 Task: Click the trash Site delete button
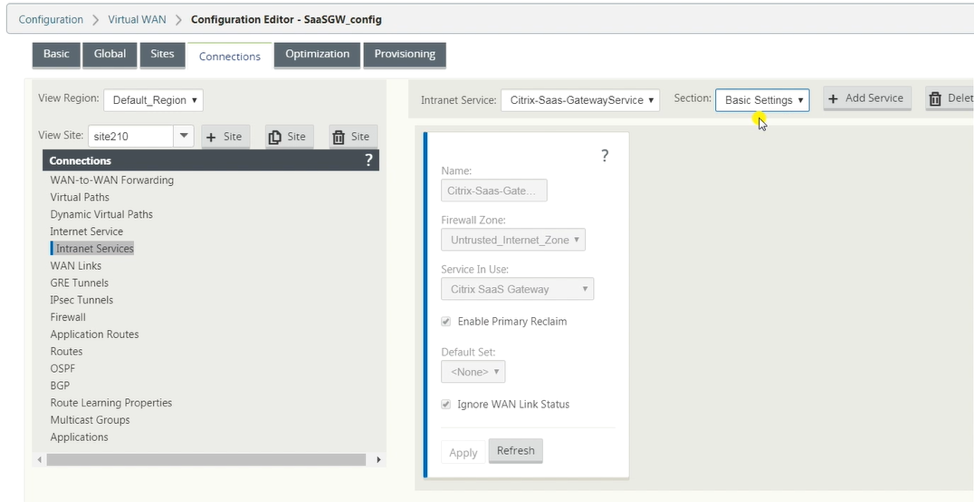pyautogui.click(x=353, y=137)
